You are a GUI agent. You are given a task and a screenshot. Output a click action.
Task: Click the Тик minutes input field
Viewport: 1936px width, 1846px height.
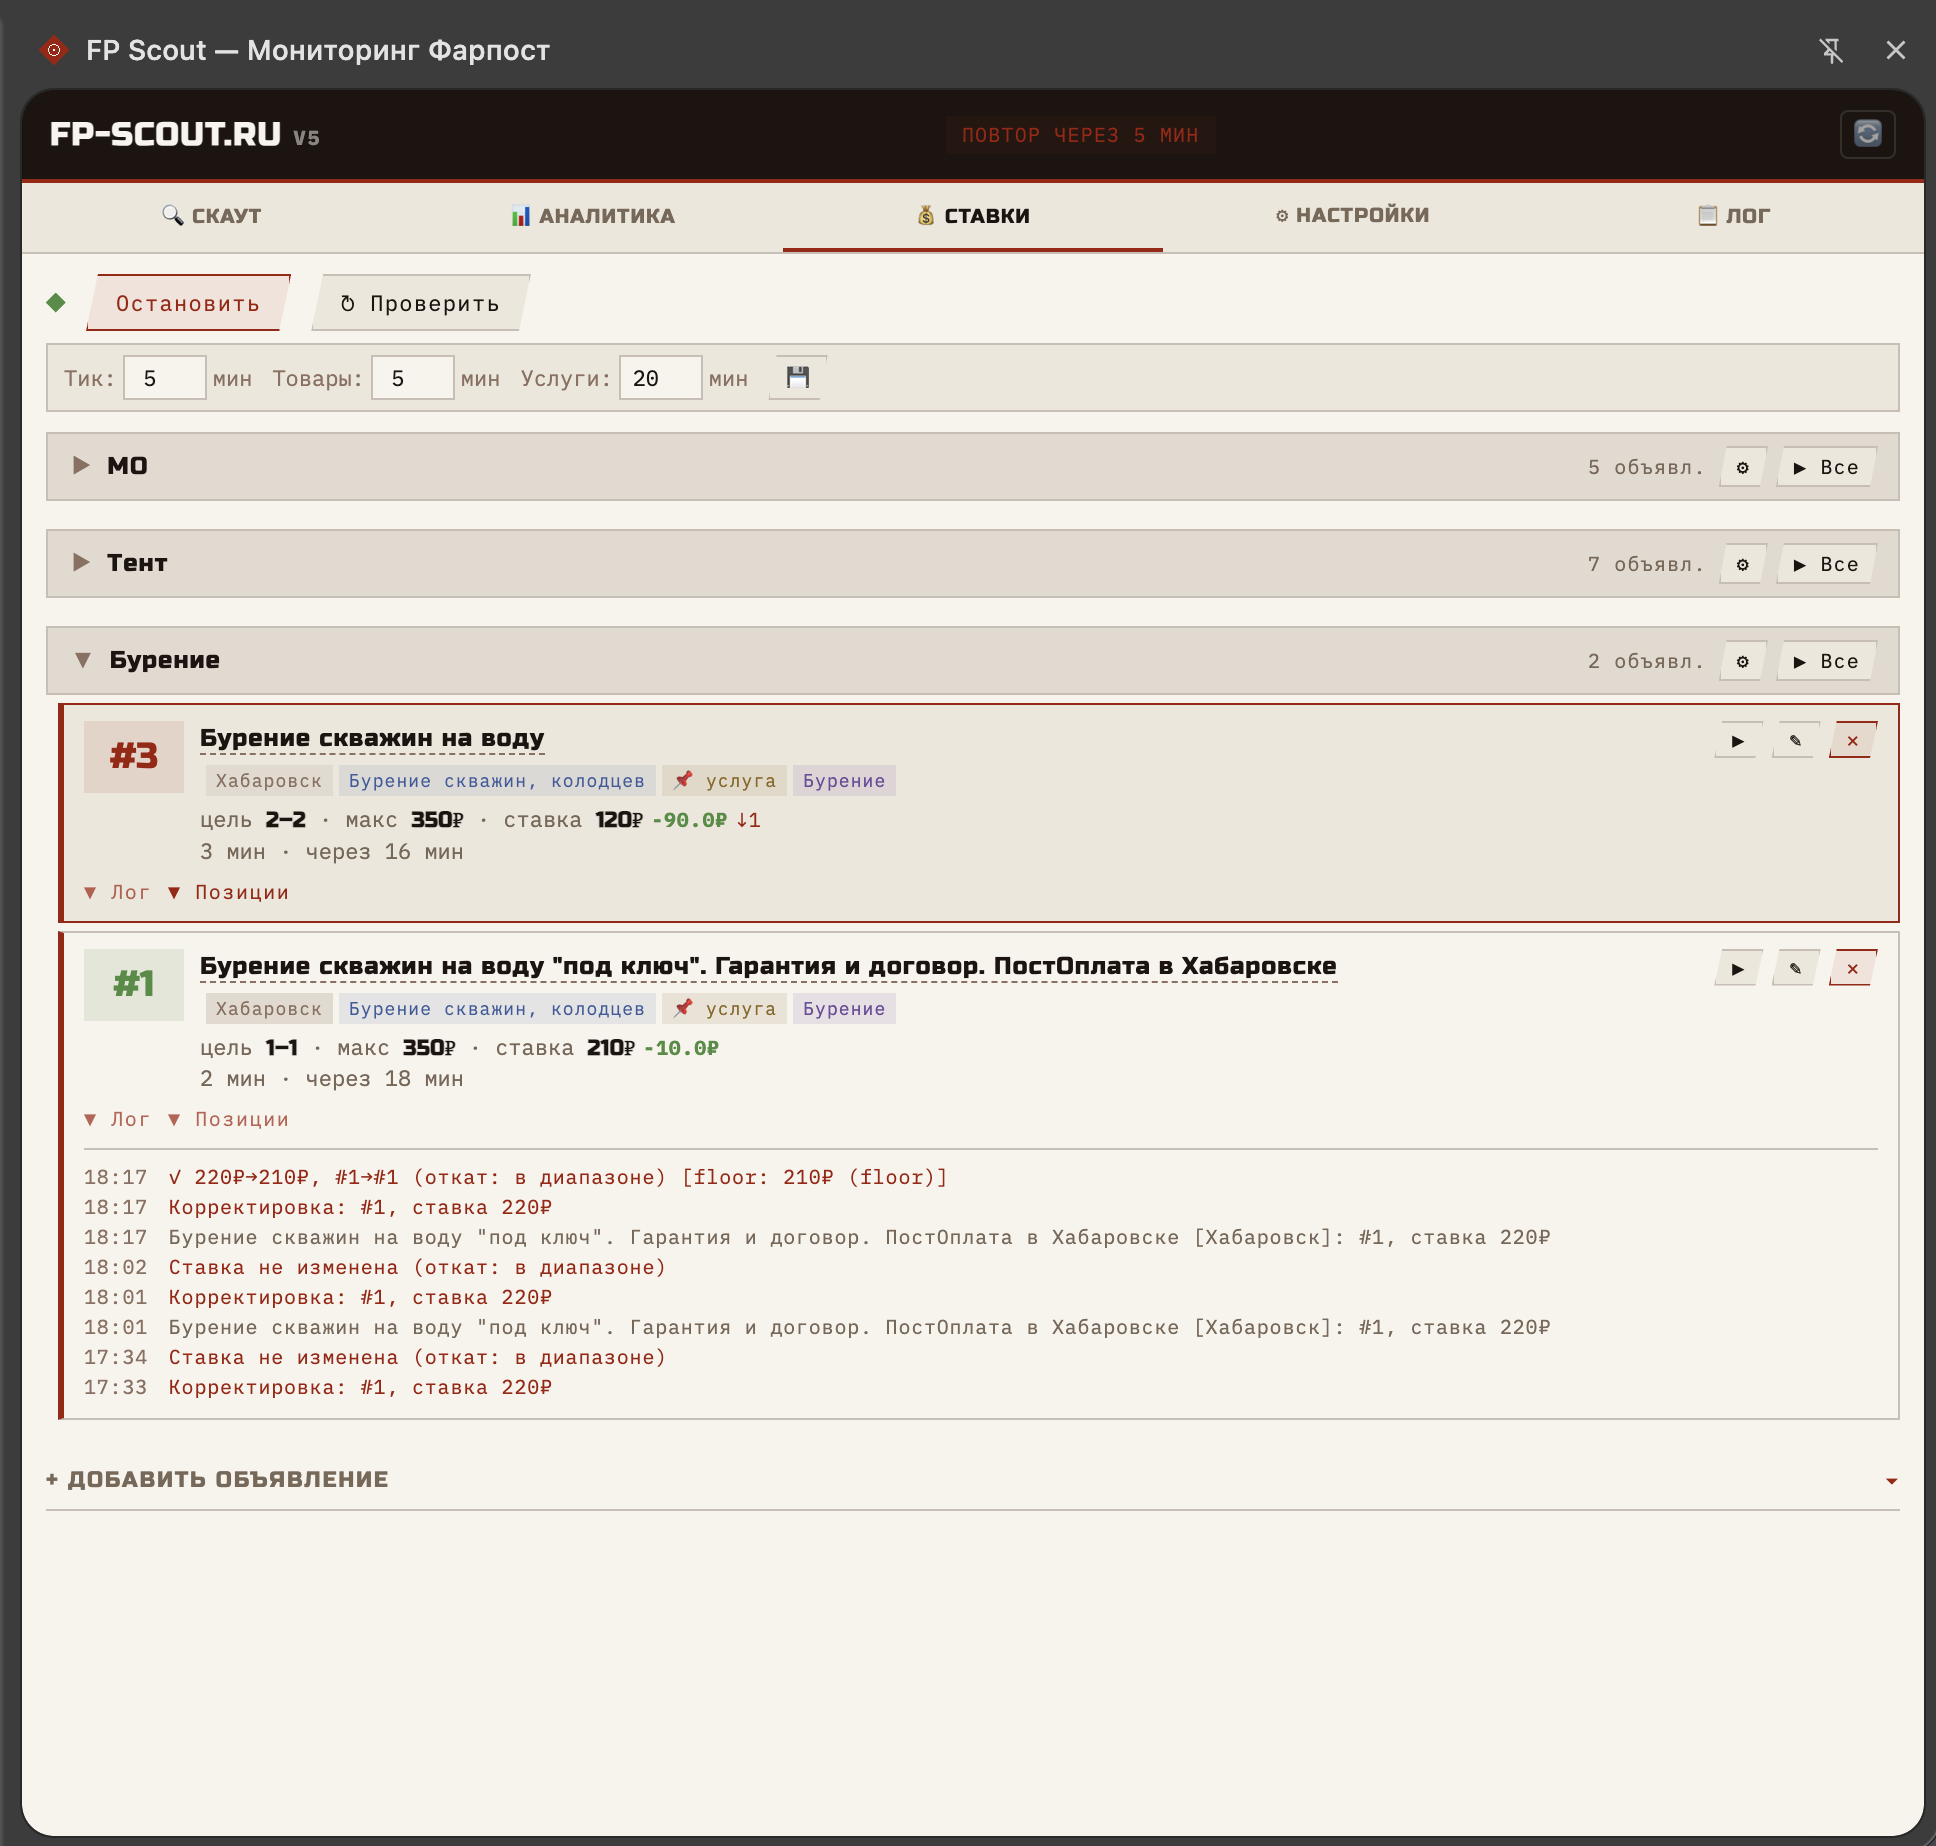(x=165, y=378)
